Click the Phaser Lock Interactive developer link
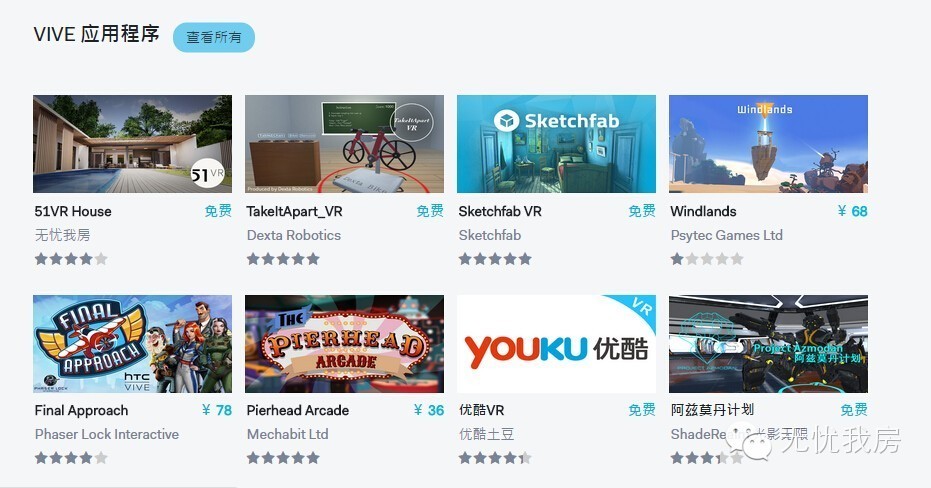Image resolution: width=931 pixels, height=488 pixels. tap(107, 434)
